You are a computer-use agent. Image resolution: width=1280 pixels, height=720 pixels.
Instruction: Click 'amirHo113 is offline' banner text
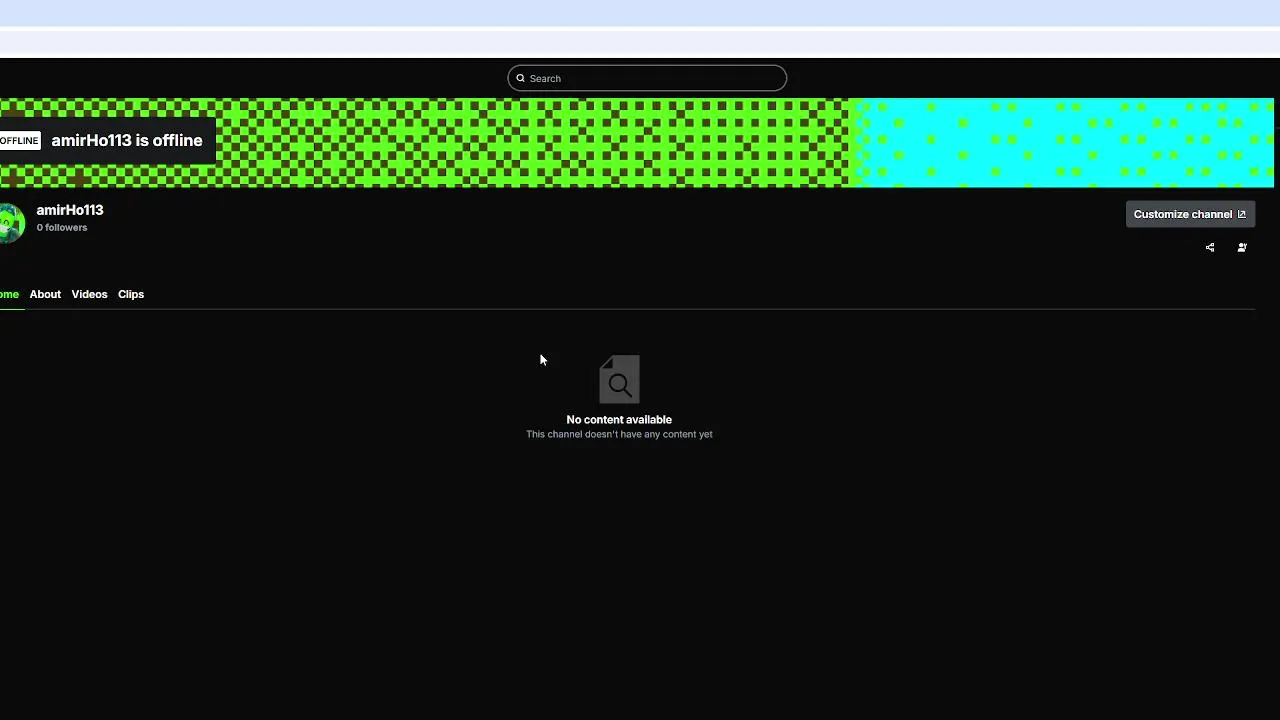[x=127, y=141]
